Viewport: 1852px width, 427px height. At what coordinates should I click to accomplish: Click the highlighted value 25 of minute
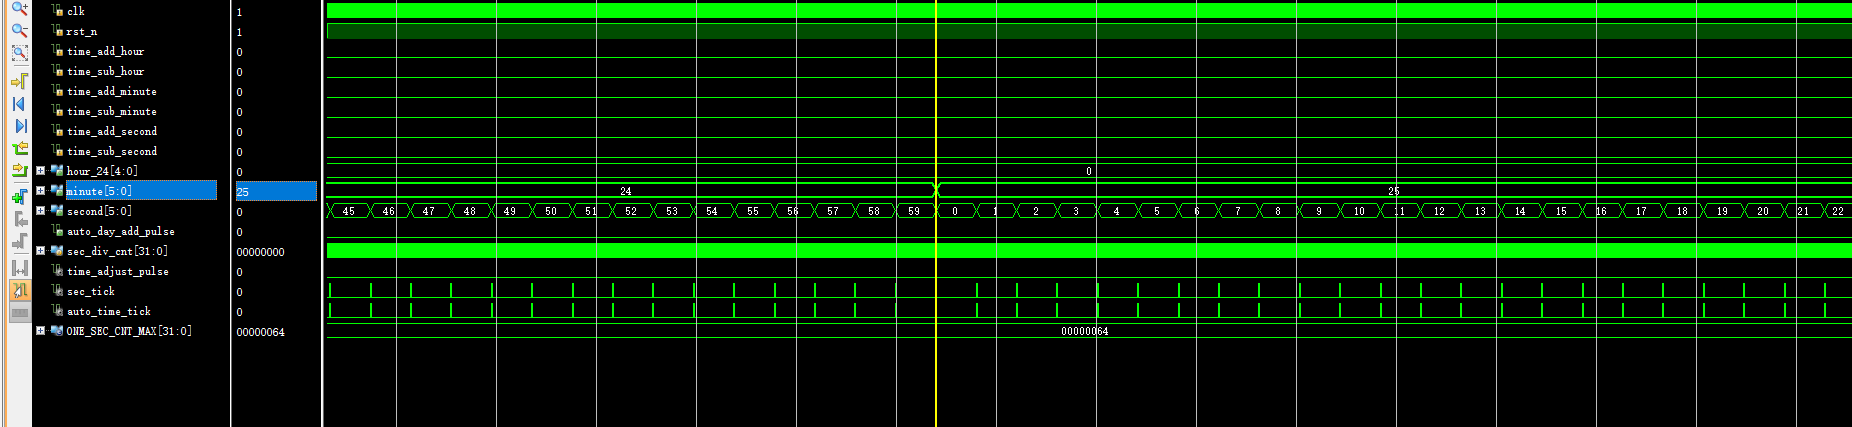point(276,191)
